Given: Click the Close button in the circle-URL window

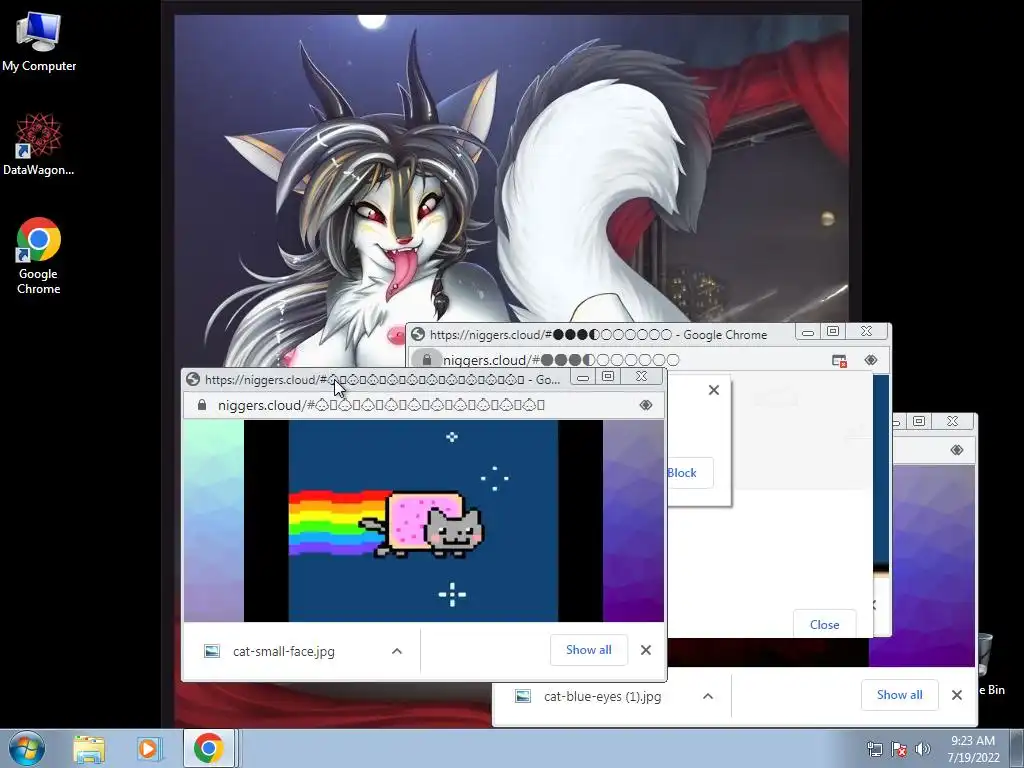Looking at the screenshot, I should [x=824, y=624].
